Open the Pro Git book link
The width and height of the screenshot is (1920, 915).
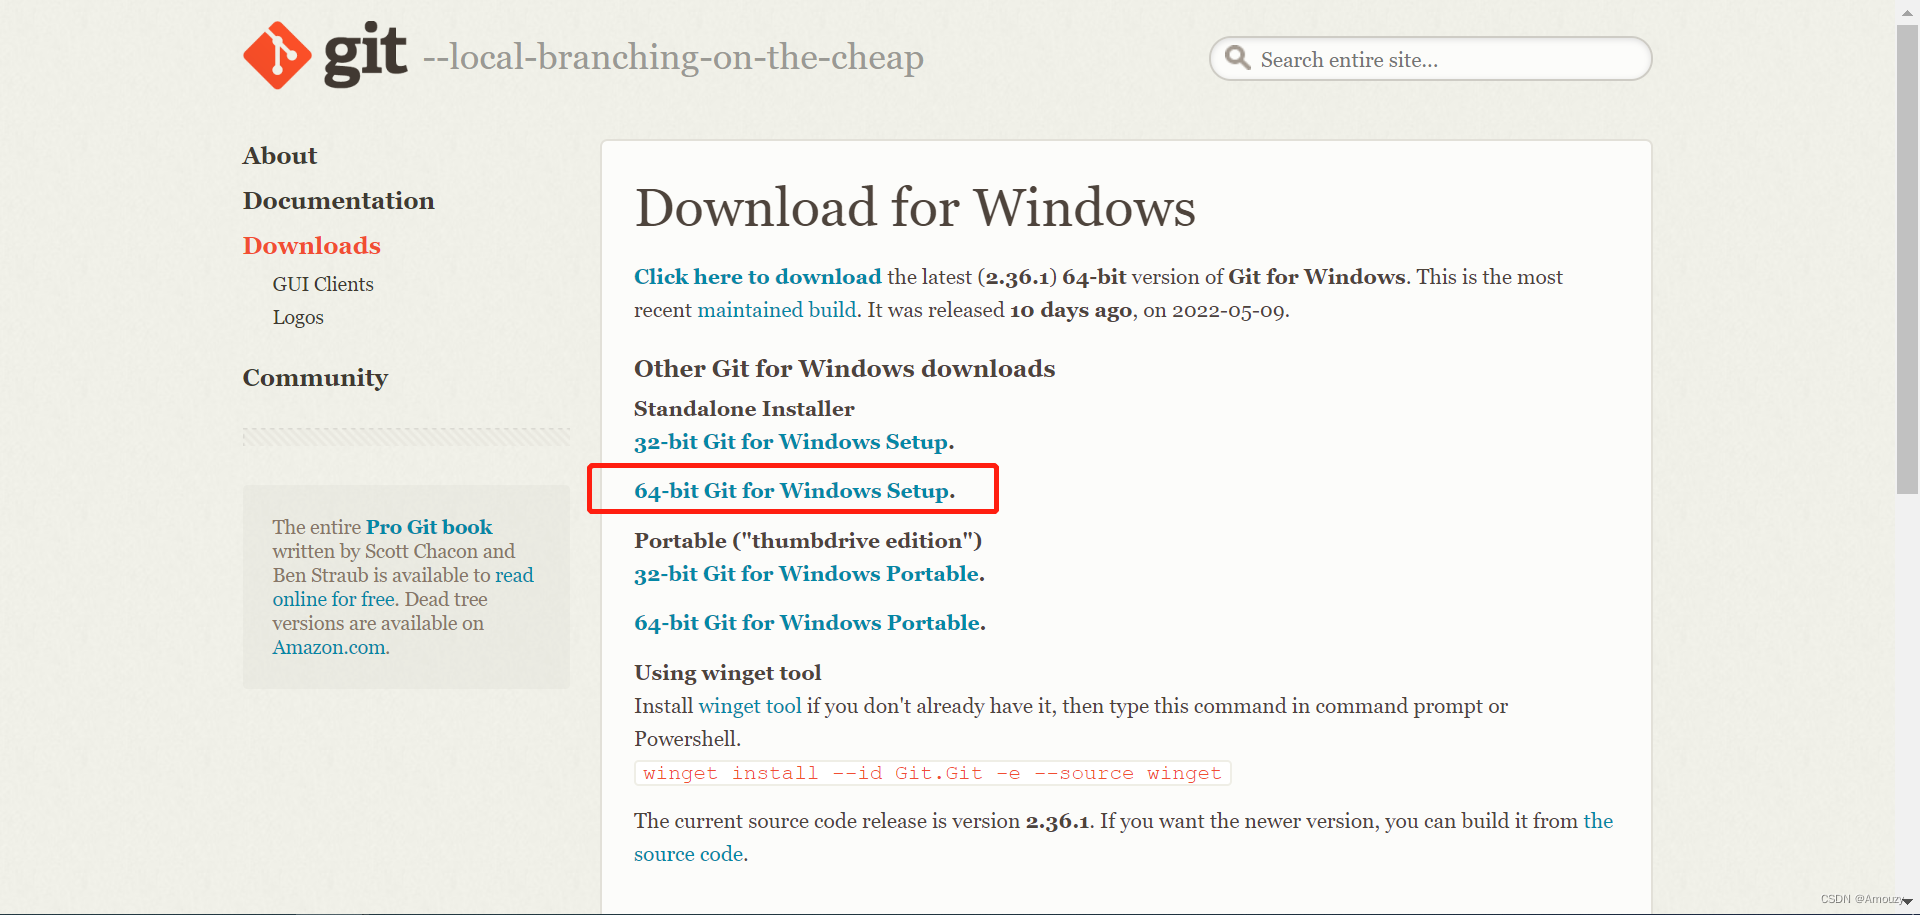(429, 527)
